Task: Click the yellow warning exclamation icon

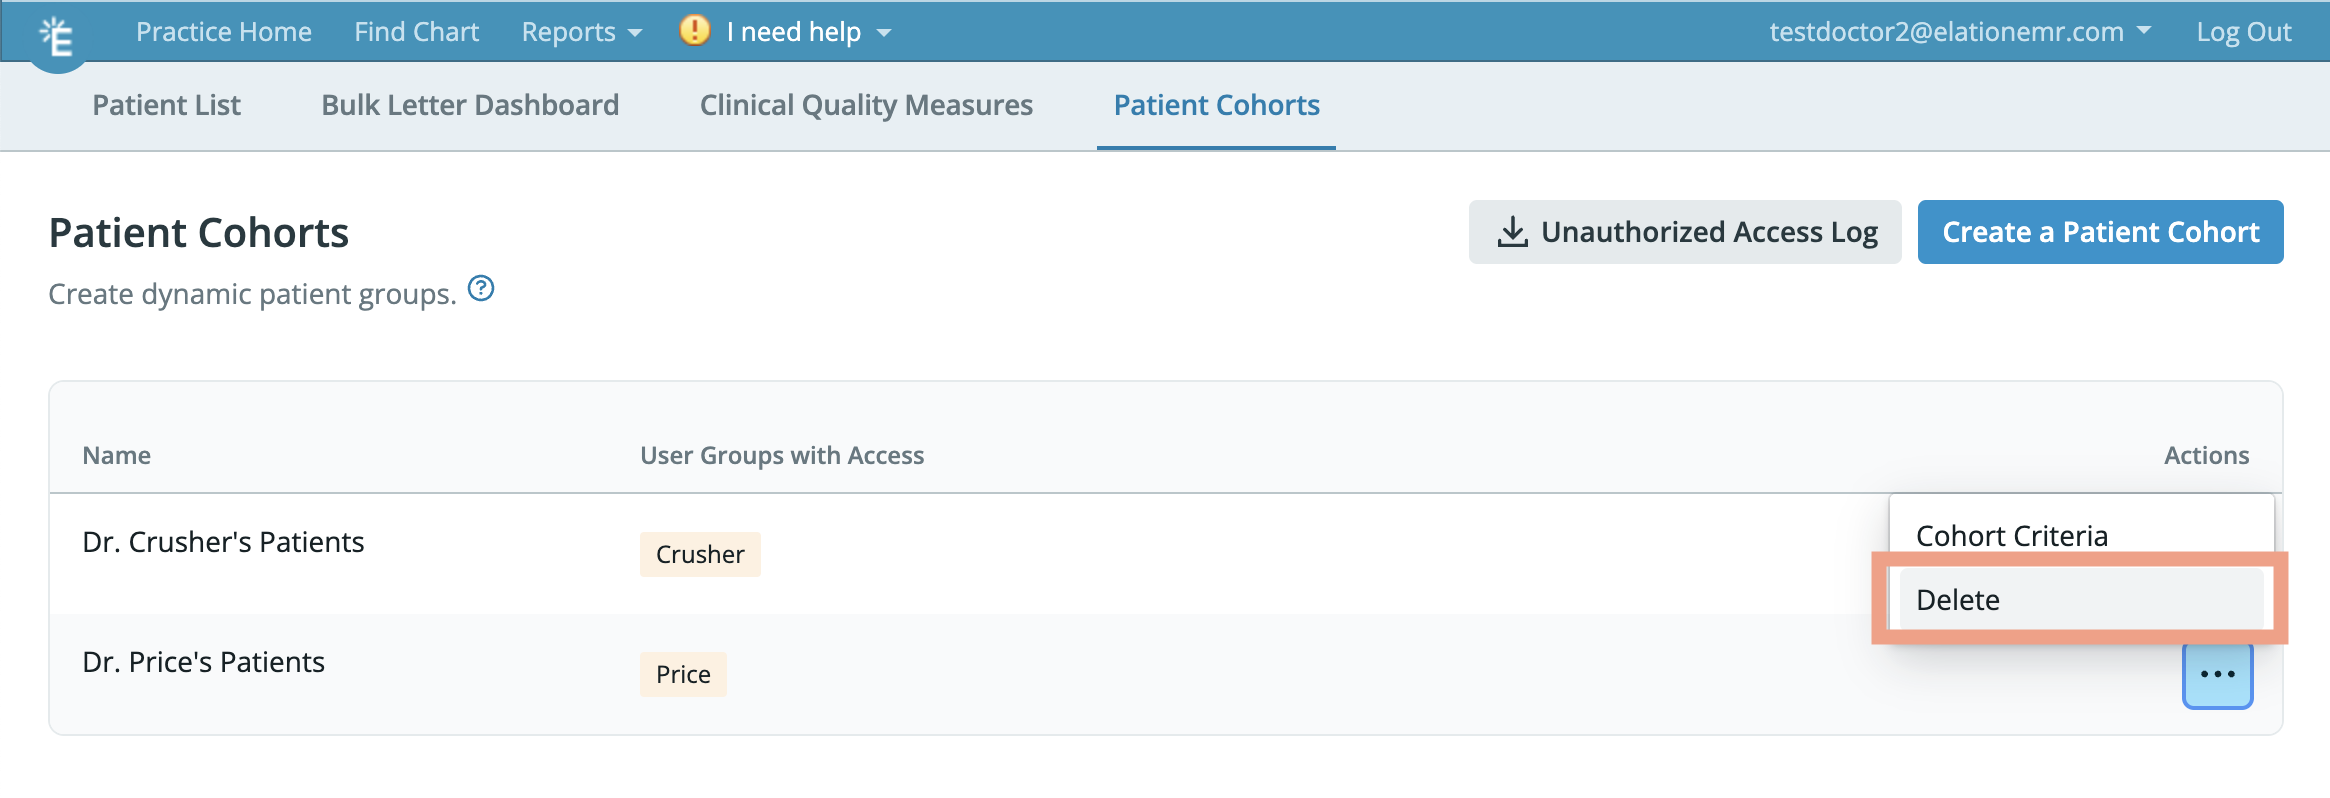Action: click(x=695, y=31)
